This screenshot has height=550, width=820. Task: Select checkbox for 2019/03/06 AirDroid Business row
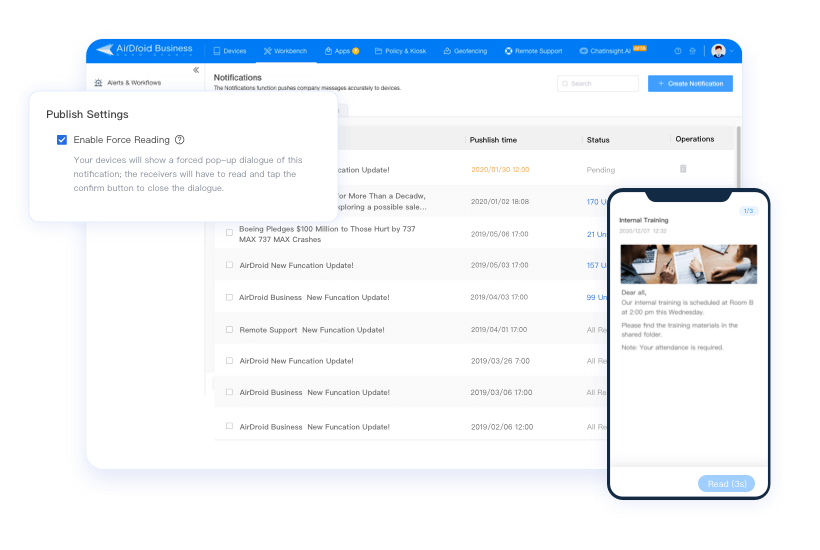(229, 392)
